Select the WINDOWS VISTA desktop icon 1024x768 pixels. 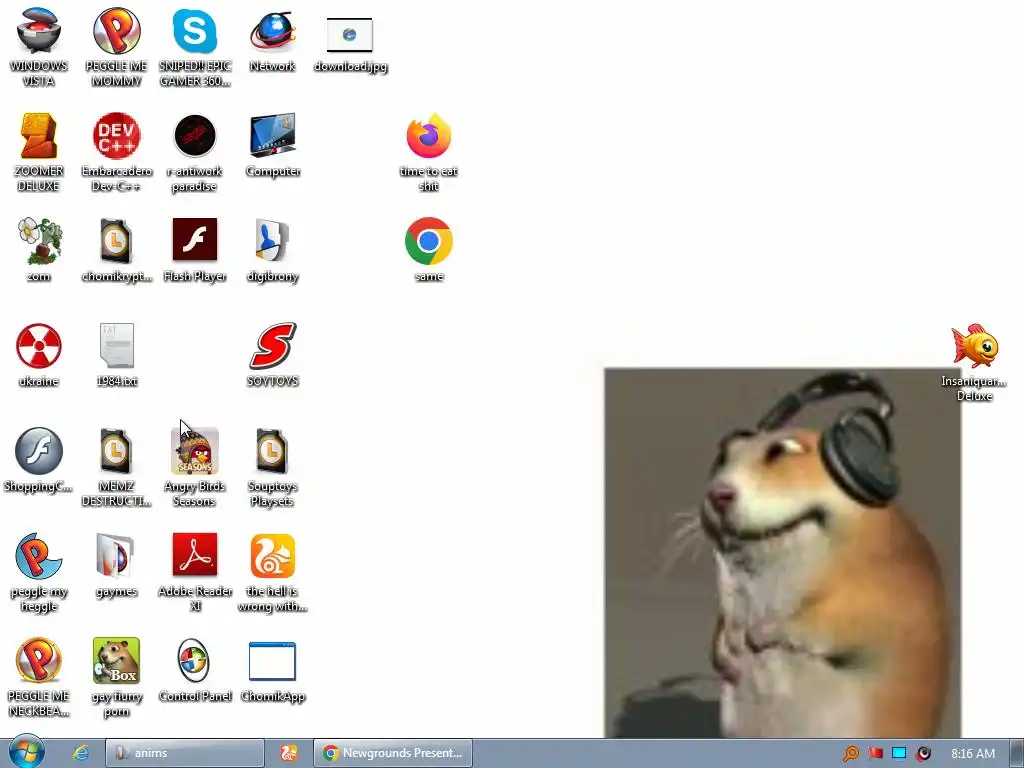click(39, 31)
